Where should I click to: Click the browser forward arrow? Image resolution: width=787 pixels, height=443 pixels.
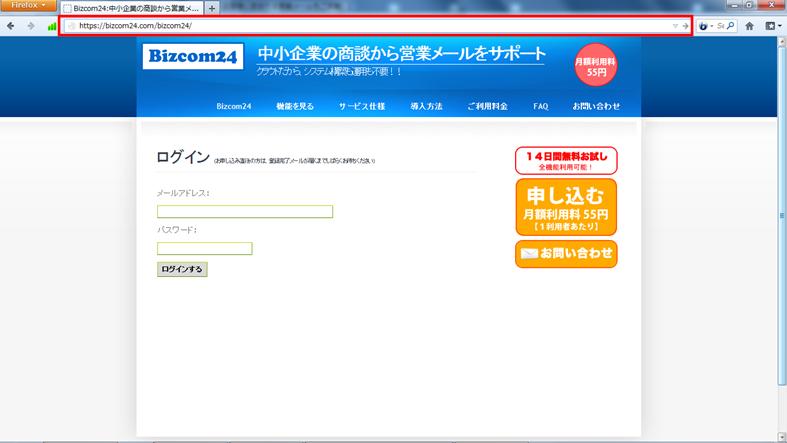point(31,26)
